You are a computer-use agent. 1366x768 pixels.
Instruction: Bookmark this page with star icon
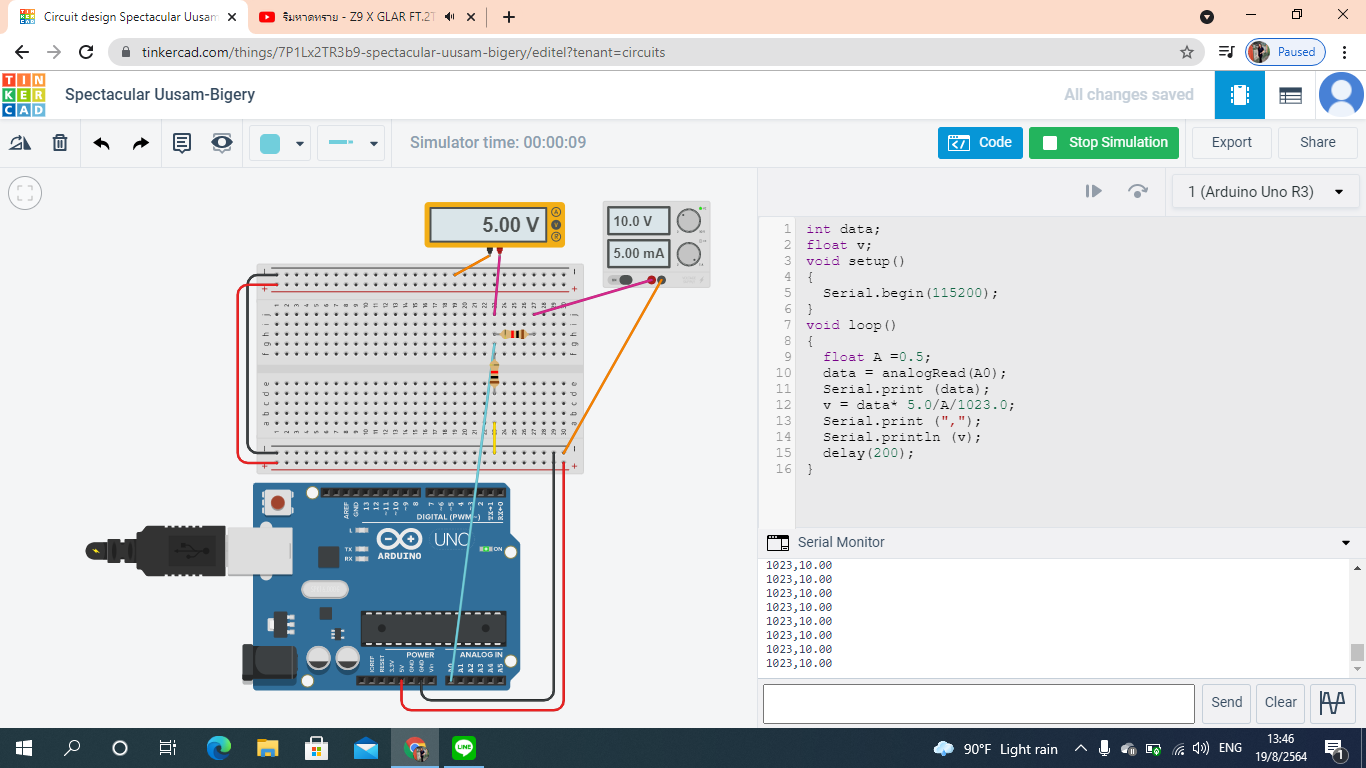(1187, 52)
